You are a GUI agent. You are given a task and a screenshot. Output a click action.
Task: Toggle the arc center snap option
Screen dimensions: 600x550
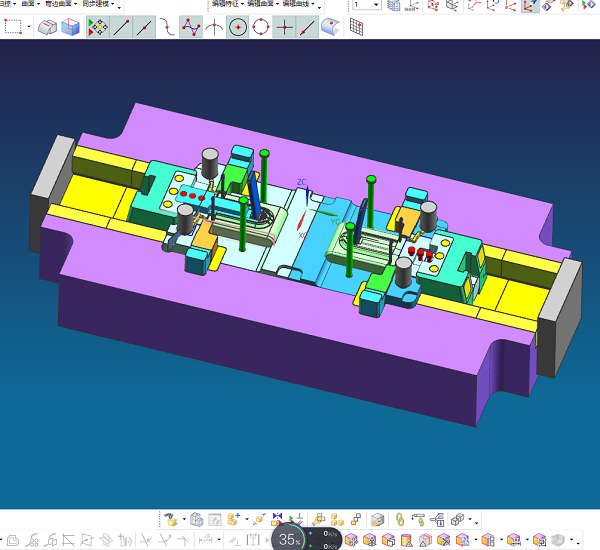(x=238, y=27)
